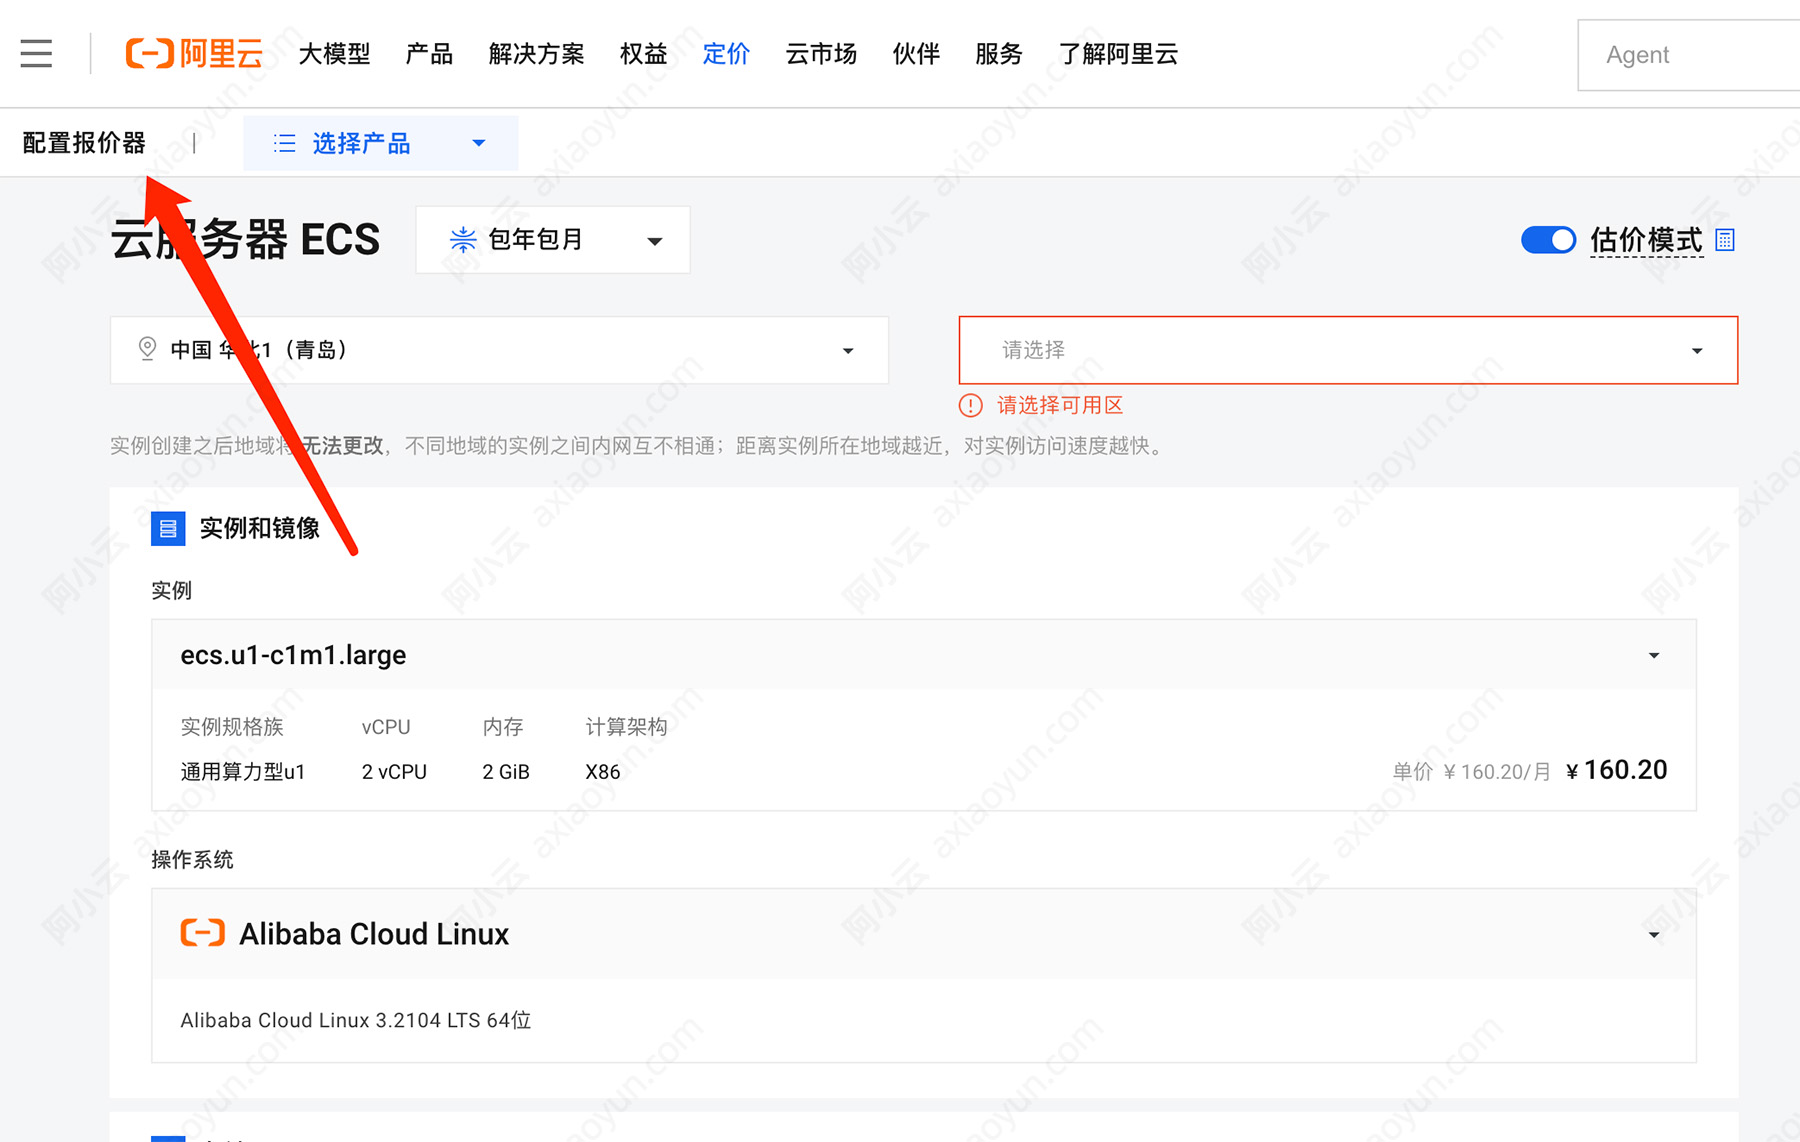
Task: Click the 操作系统 label
Action: (192, 860)
